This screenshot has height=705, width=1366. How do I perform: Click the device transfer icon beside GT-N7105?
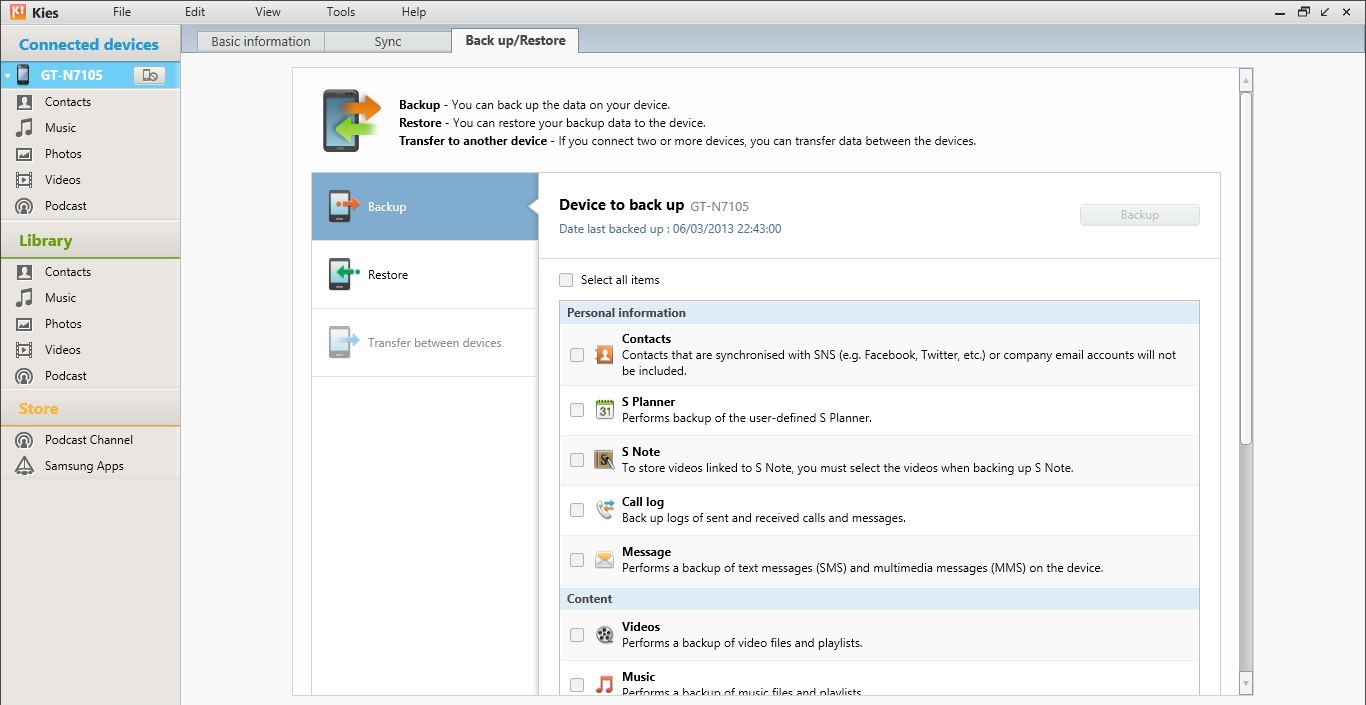point(149,75)
